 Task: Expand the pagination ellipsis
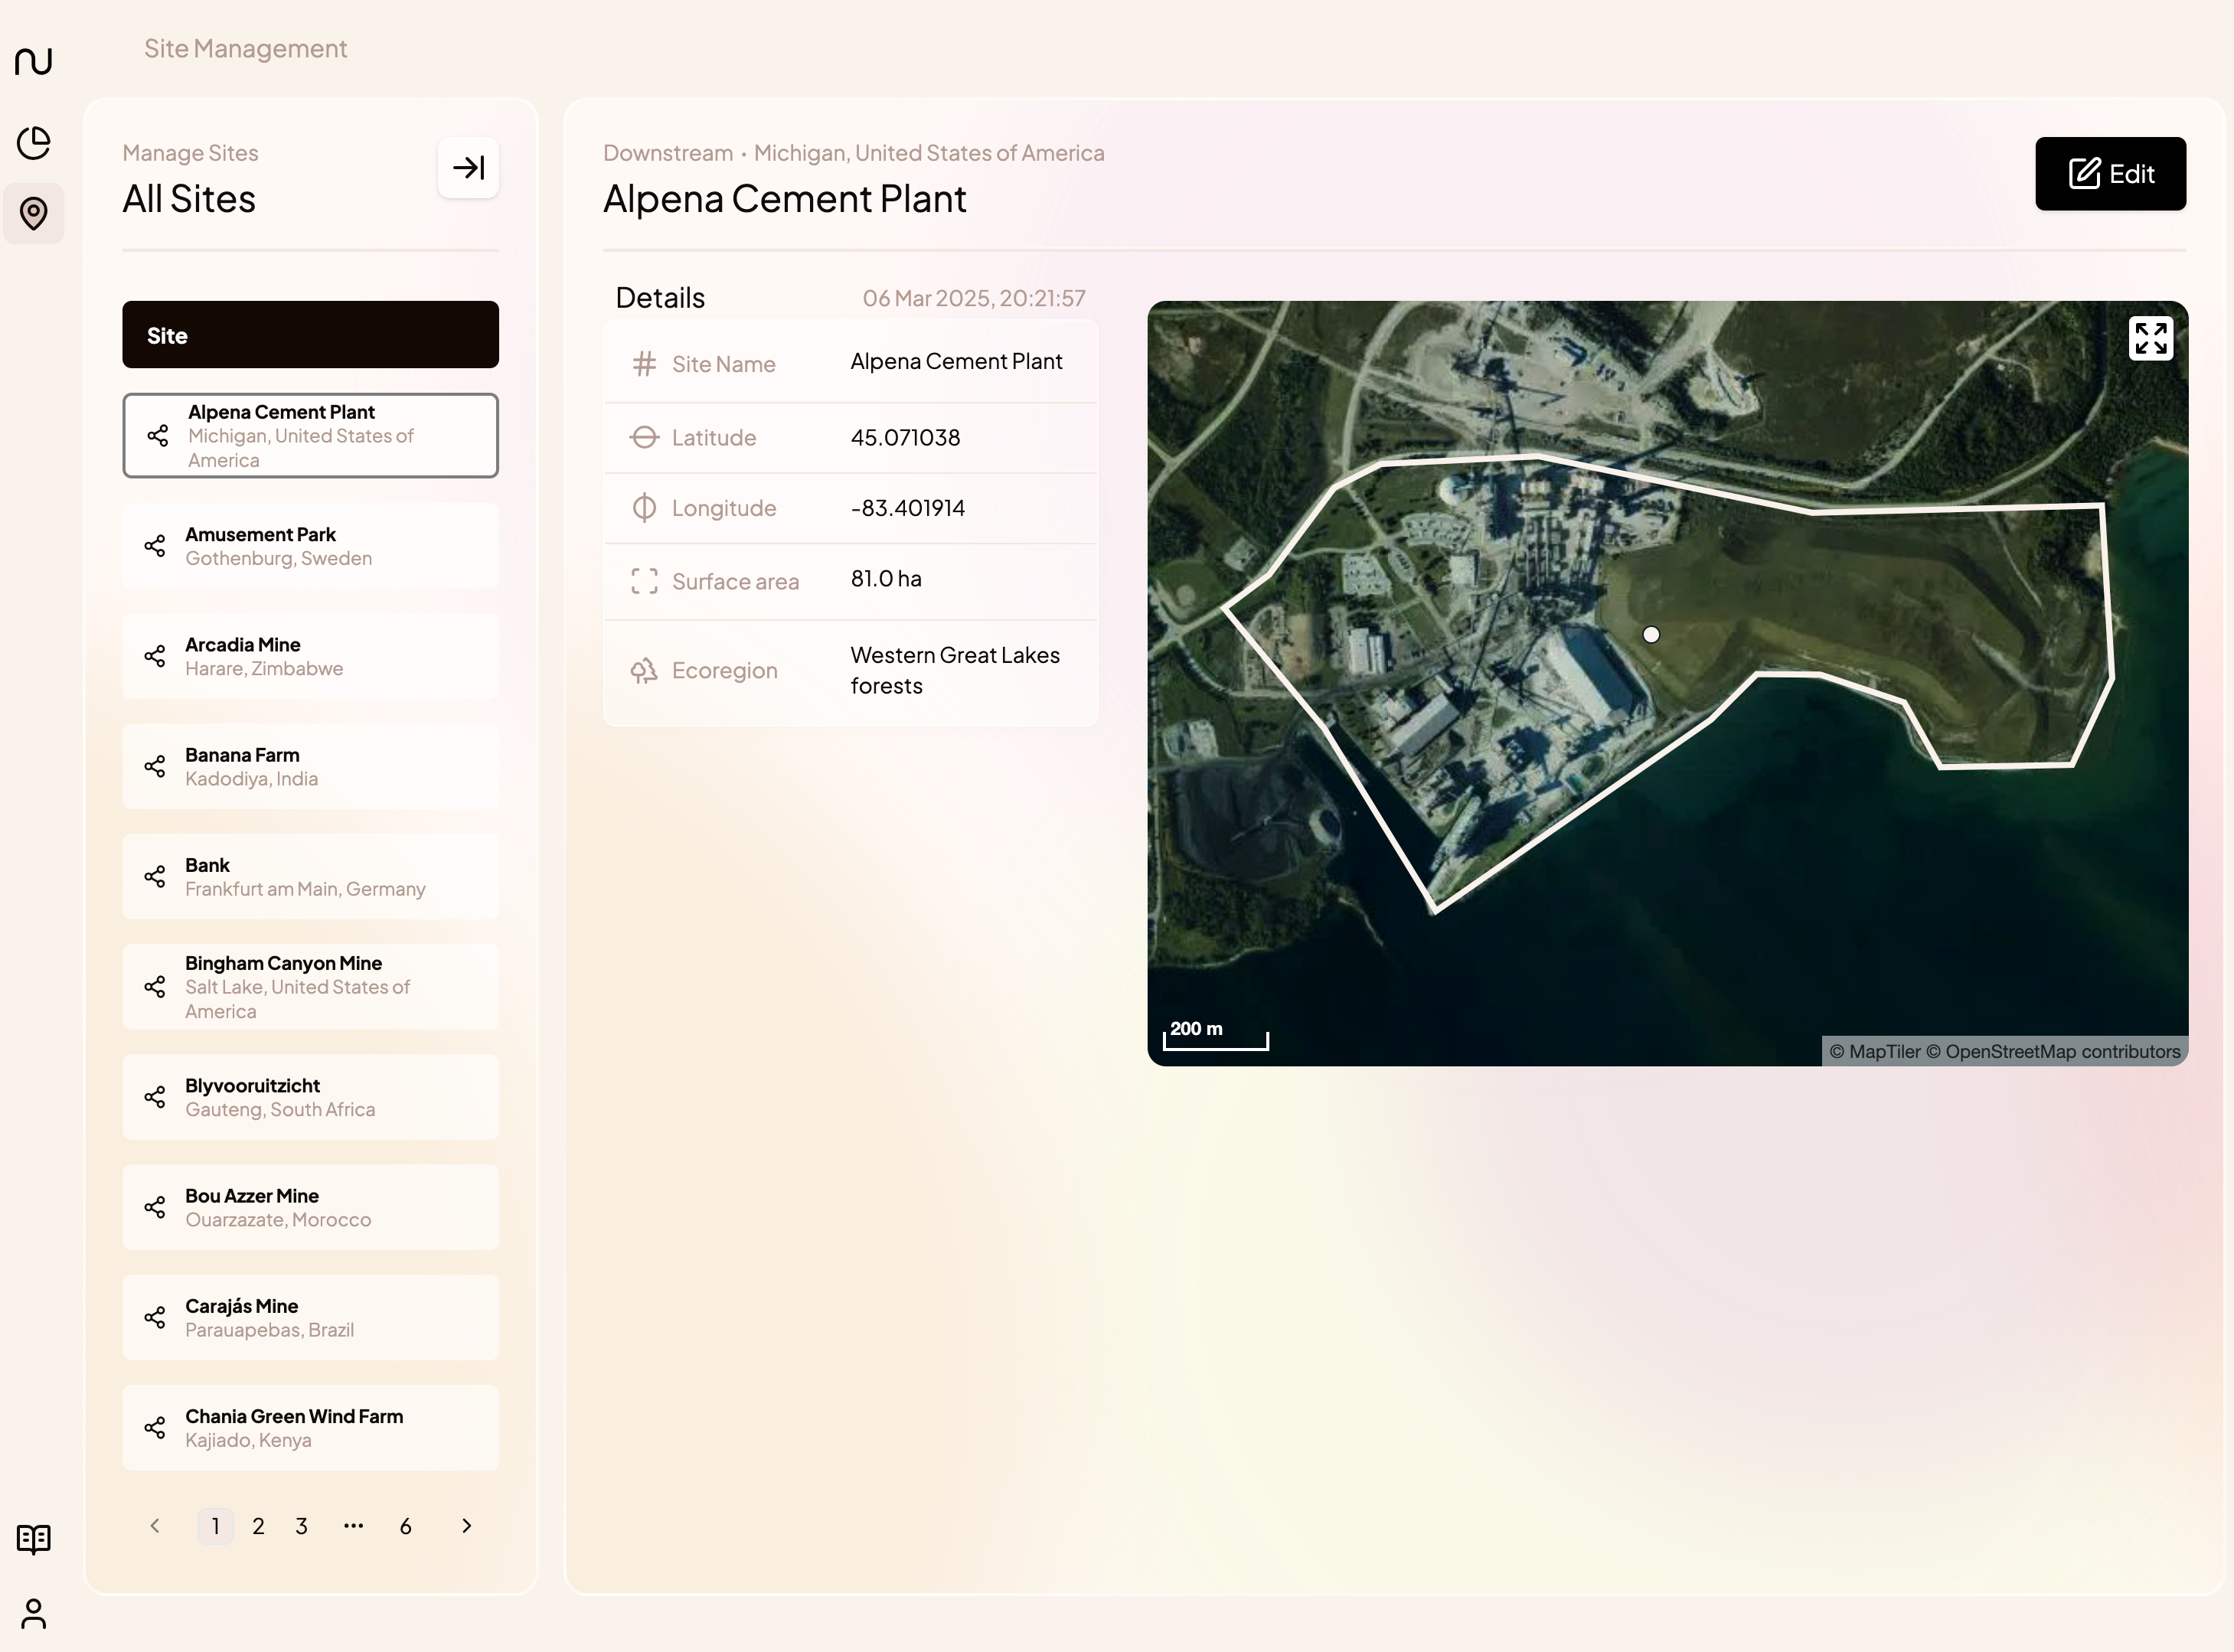[353, 1525]
